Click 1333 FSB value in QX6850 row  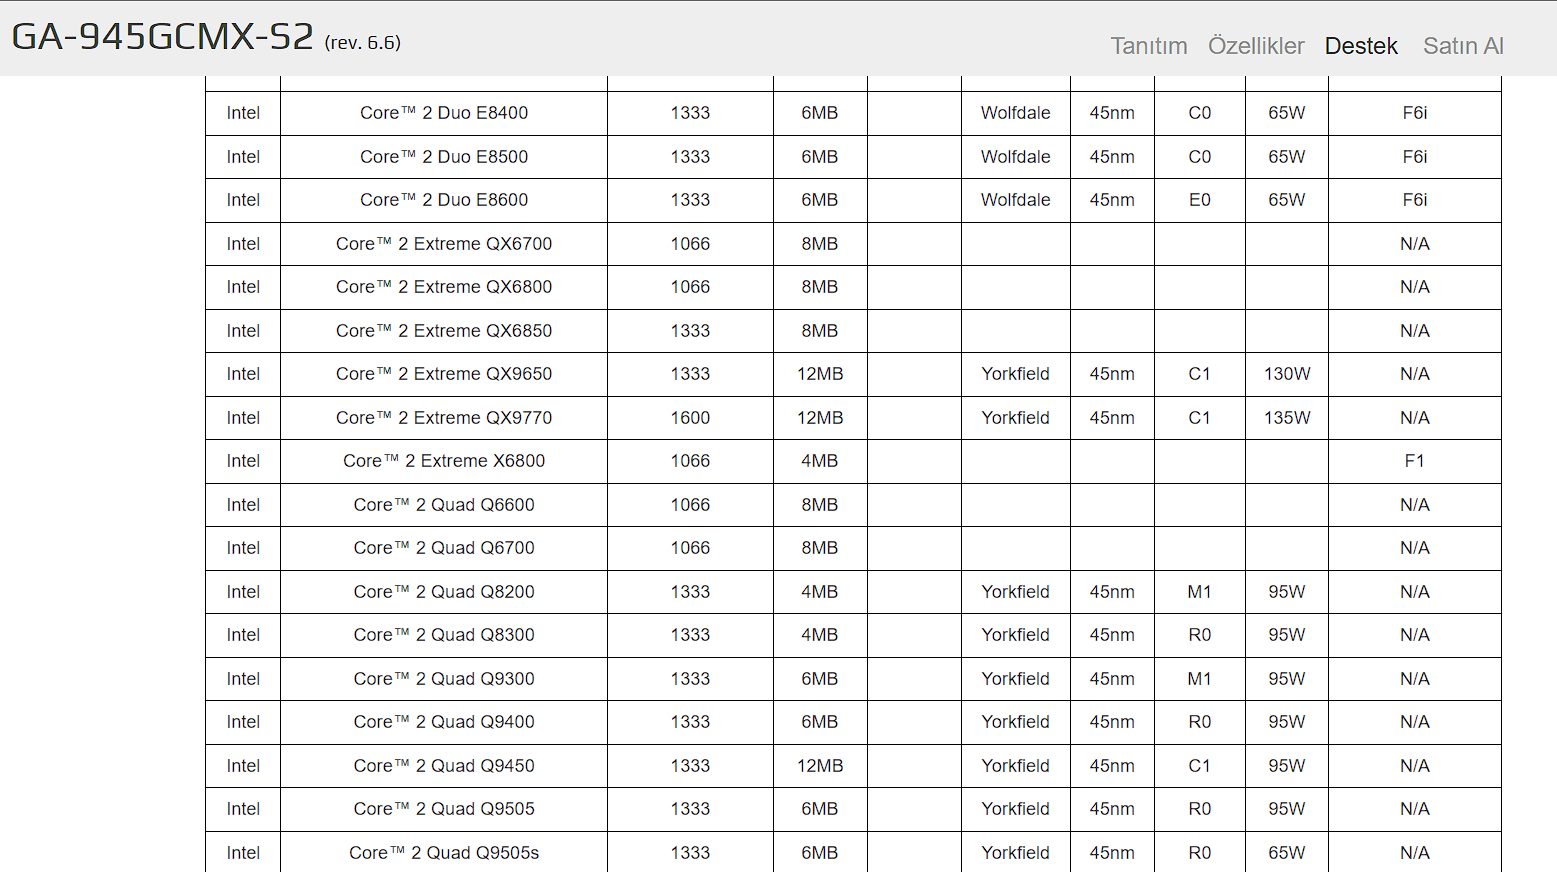point(690,331)
